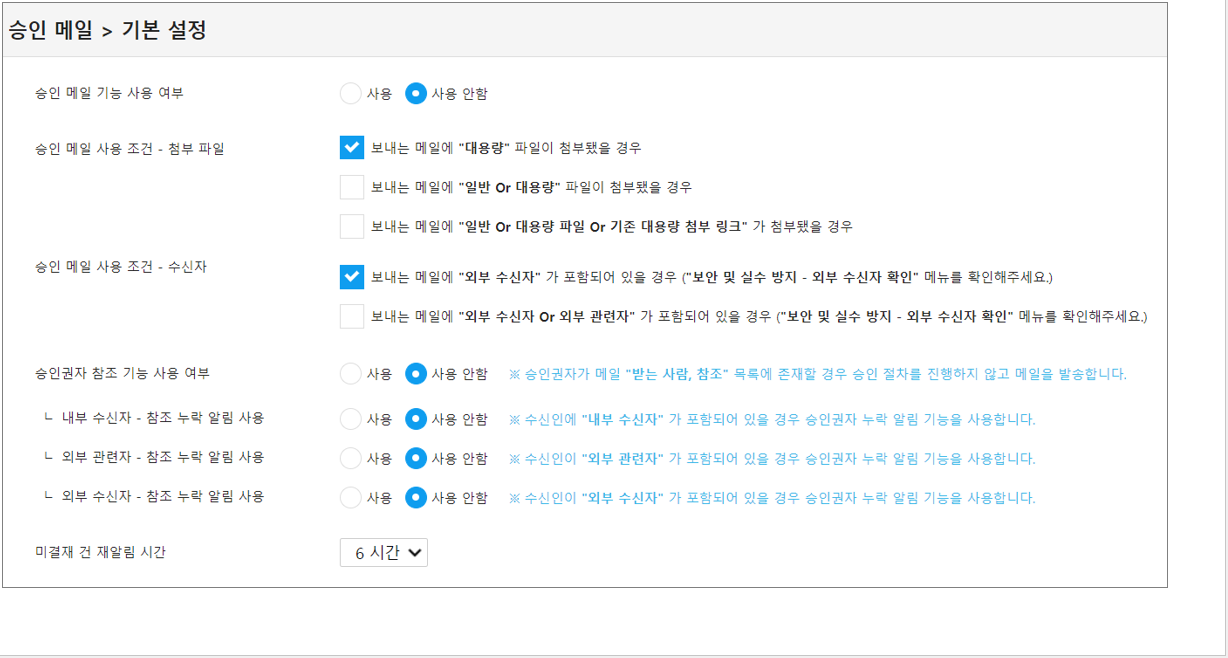
Task: Click the '승인 메일 사용 조건 - 첨부 파일' label
Action: click(130, 149)
